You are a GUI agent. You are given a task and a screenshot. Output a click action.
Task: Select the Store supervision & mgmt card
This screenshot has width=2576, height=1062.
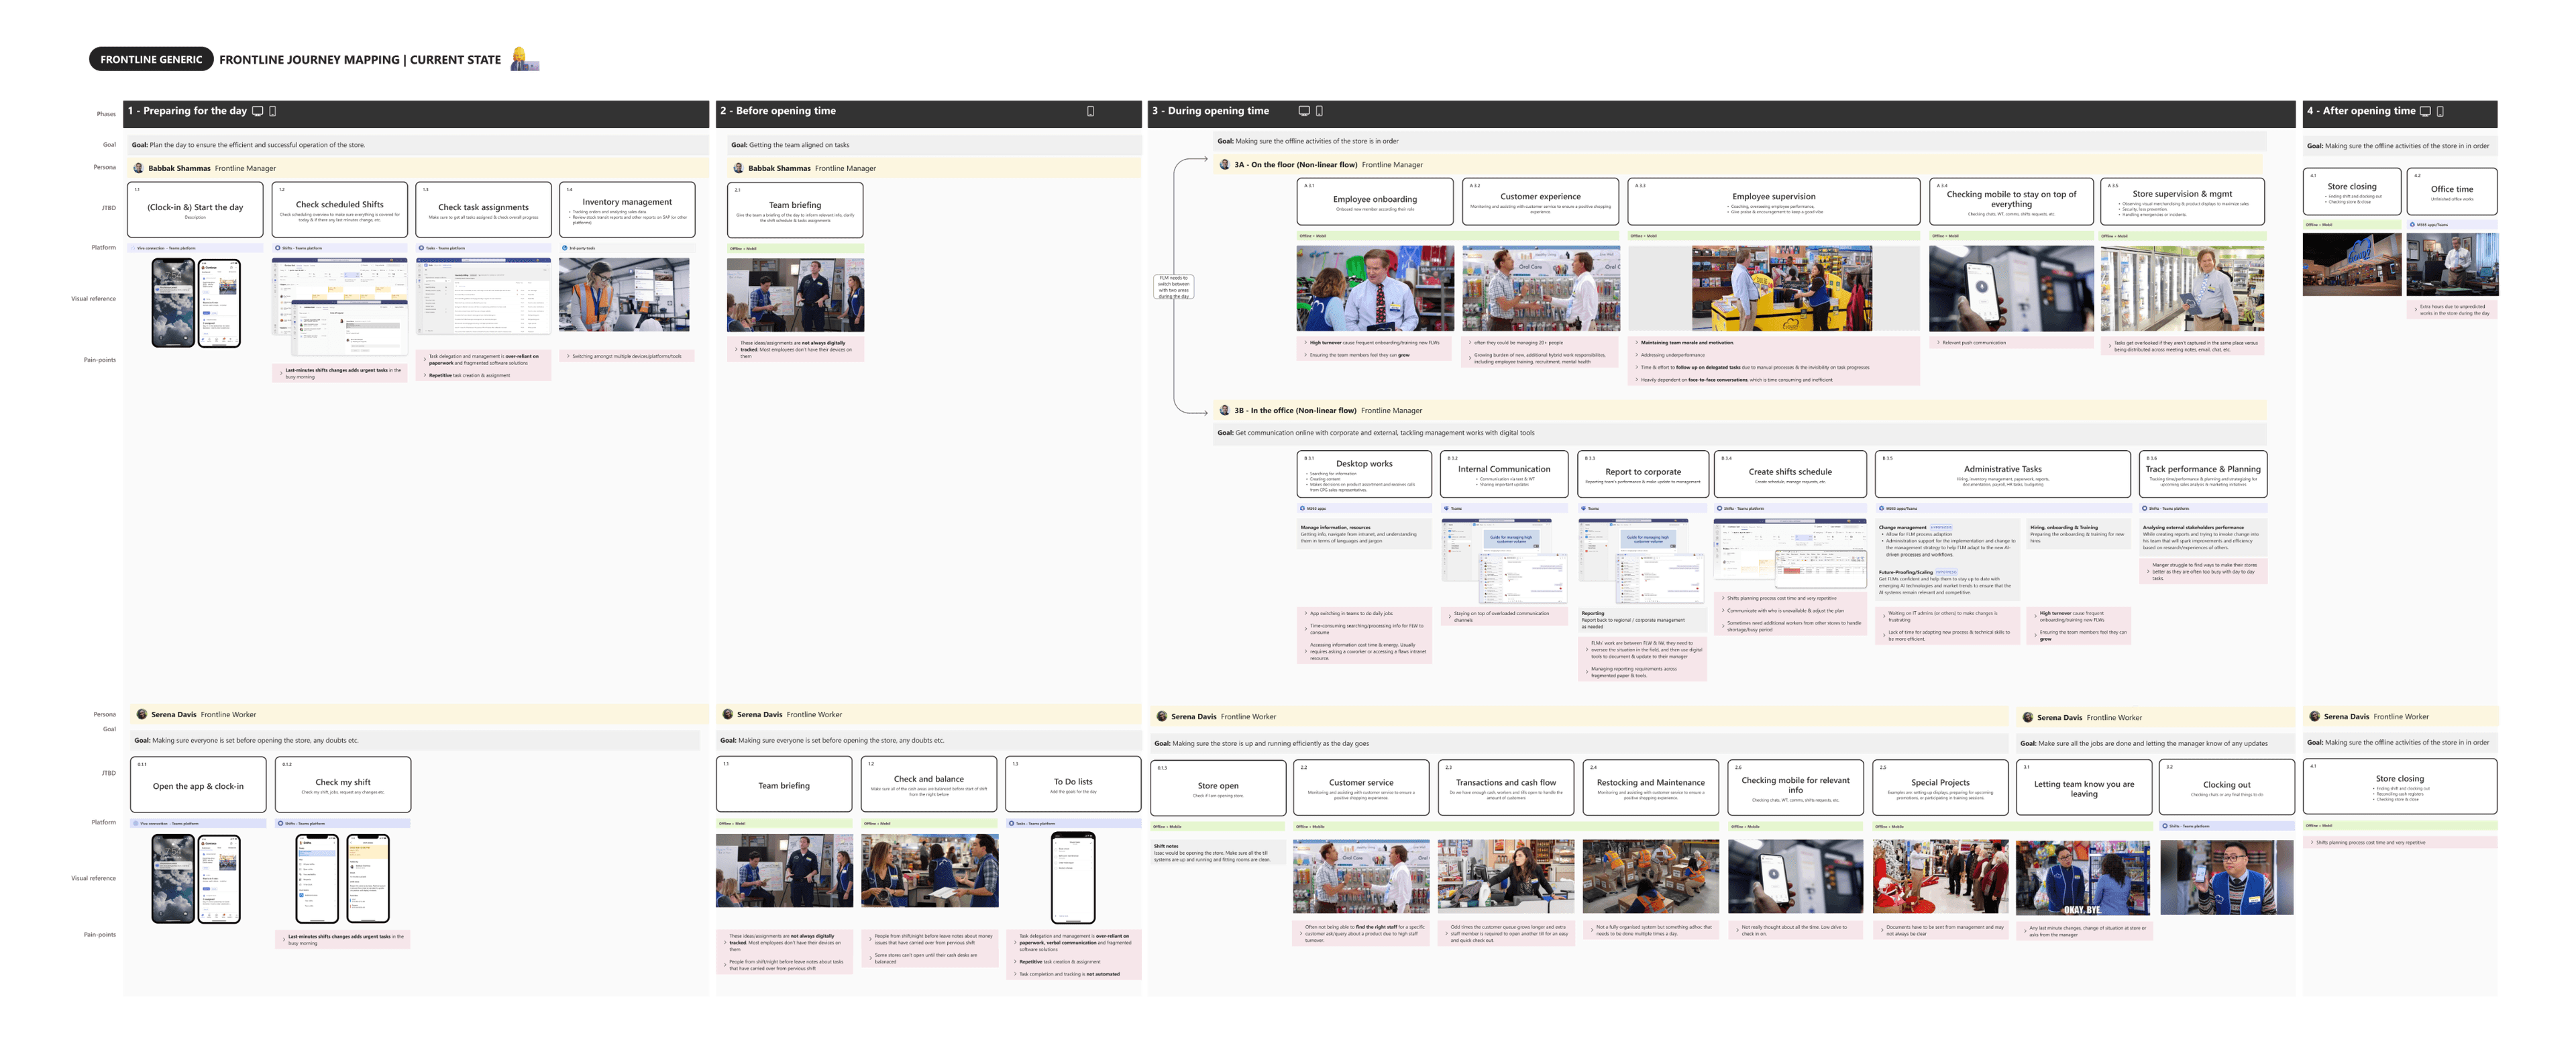2182,201
